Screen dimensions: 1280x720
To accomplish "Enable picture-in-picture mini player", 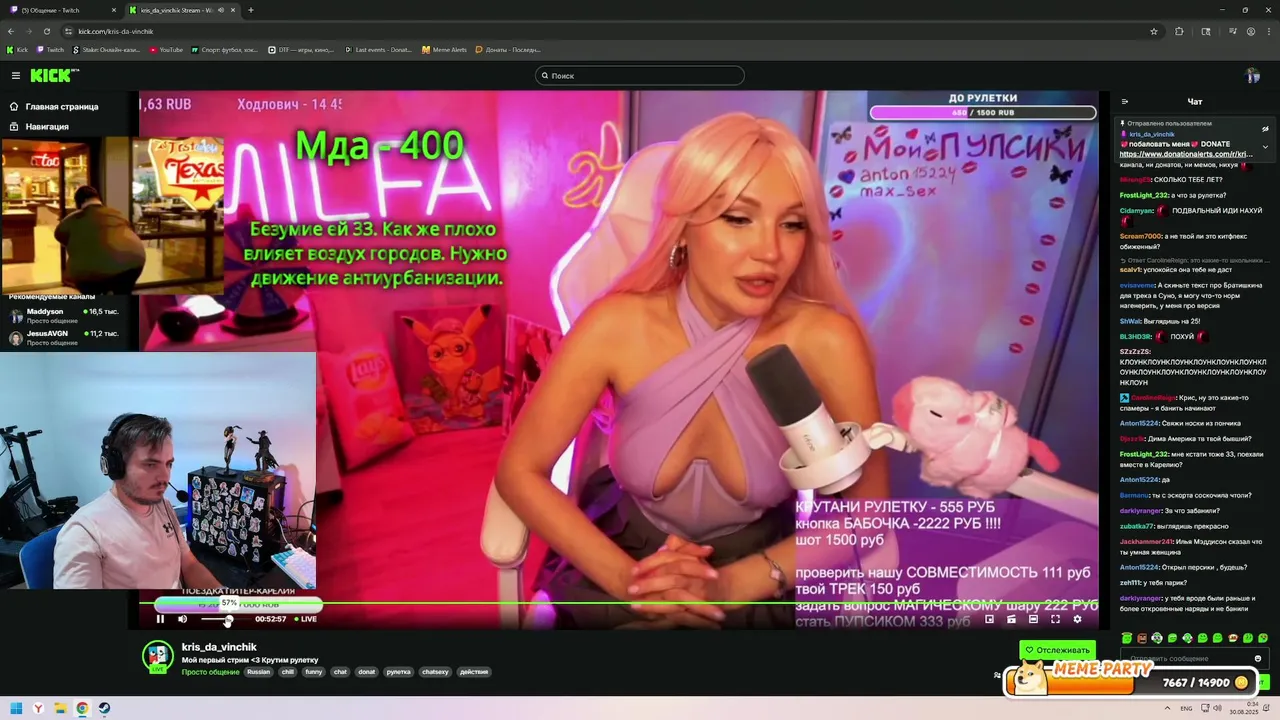I will pos(989,619).
